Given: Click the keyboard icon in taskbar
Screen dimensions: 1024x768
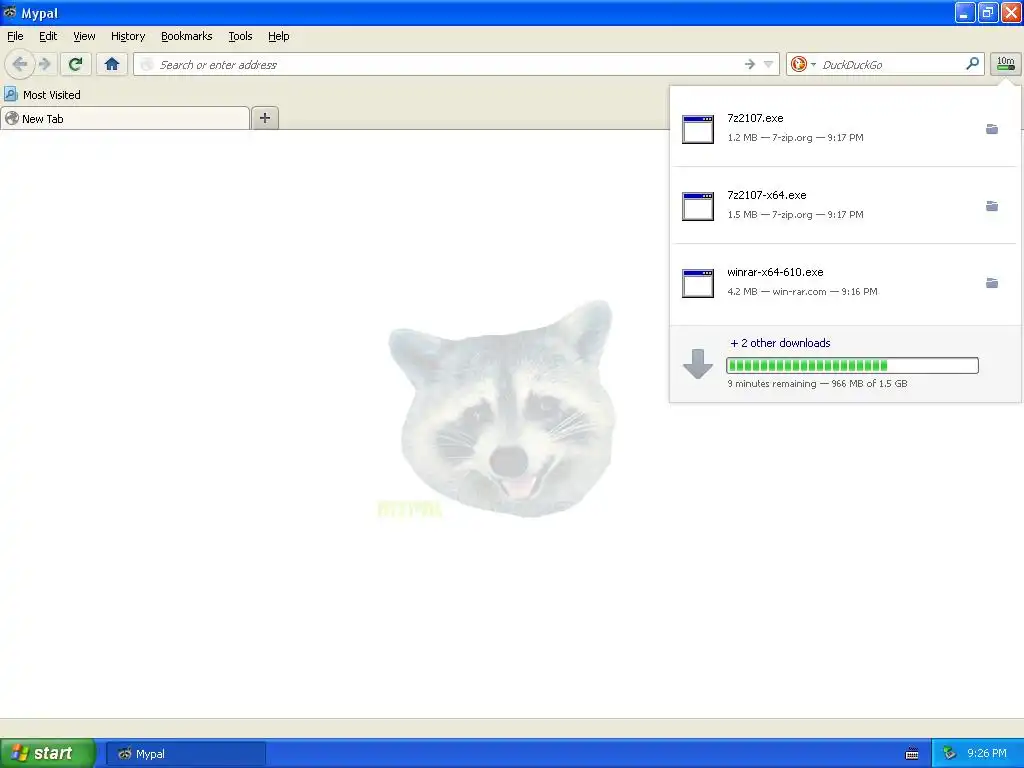Looking at the screenshot, I should click(912, 754).
